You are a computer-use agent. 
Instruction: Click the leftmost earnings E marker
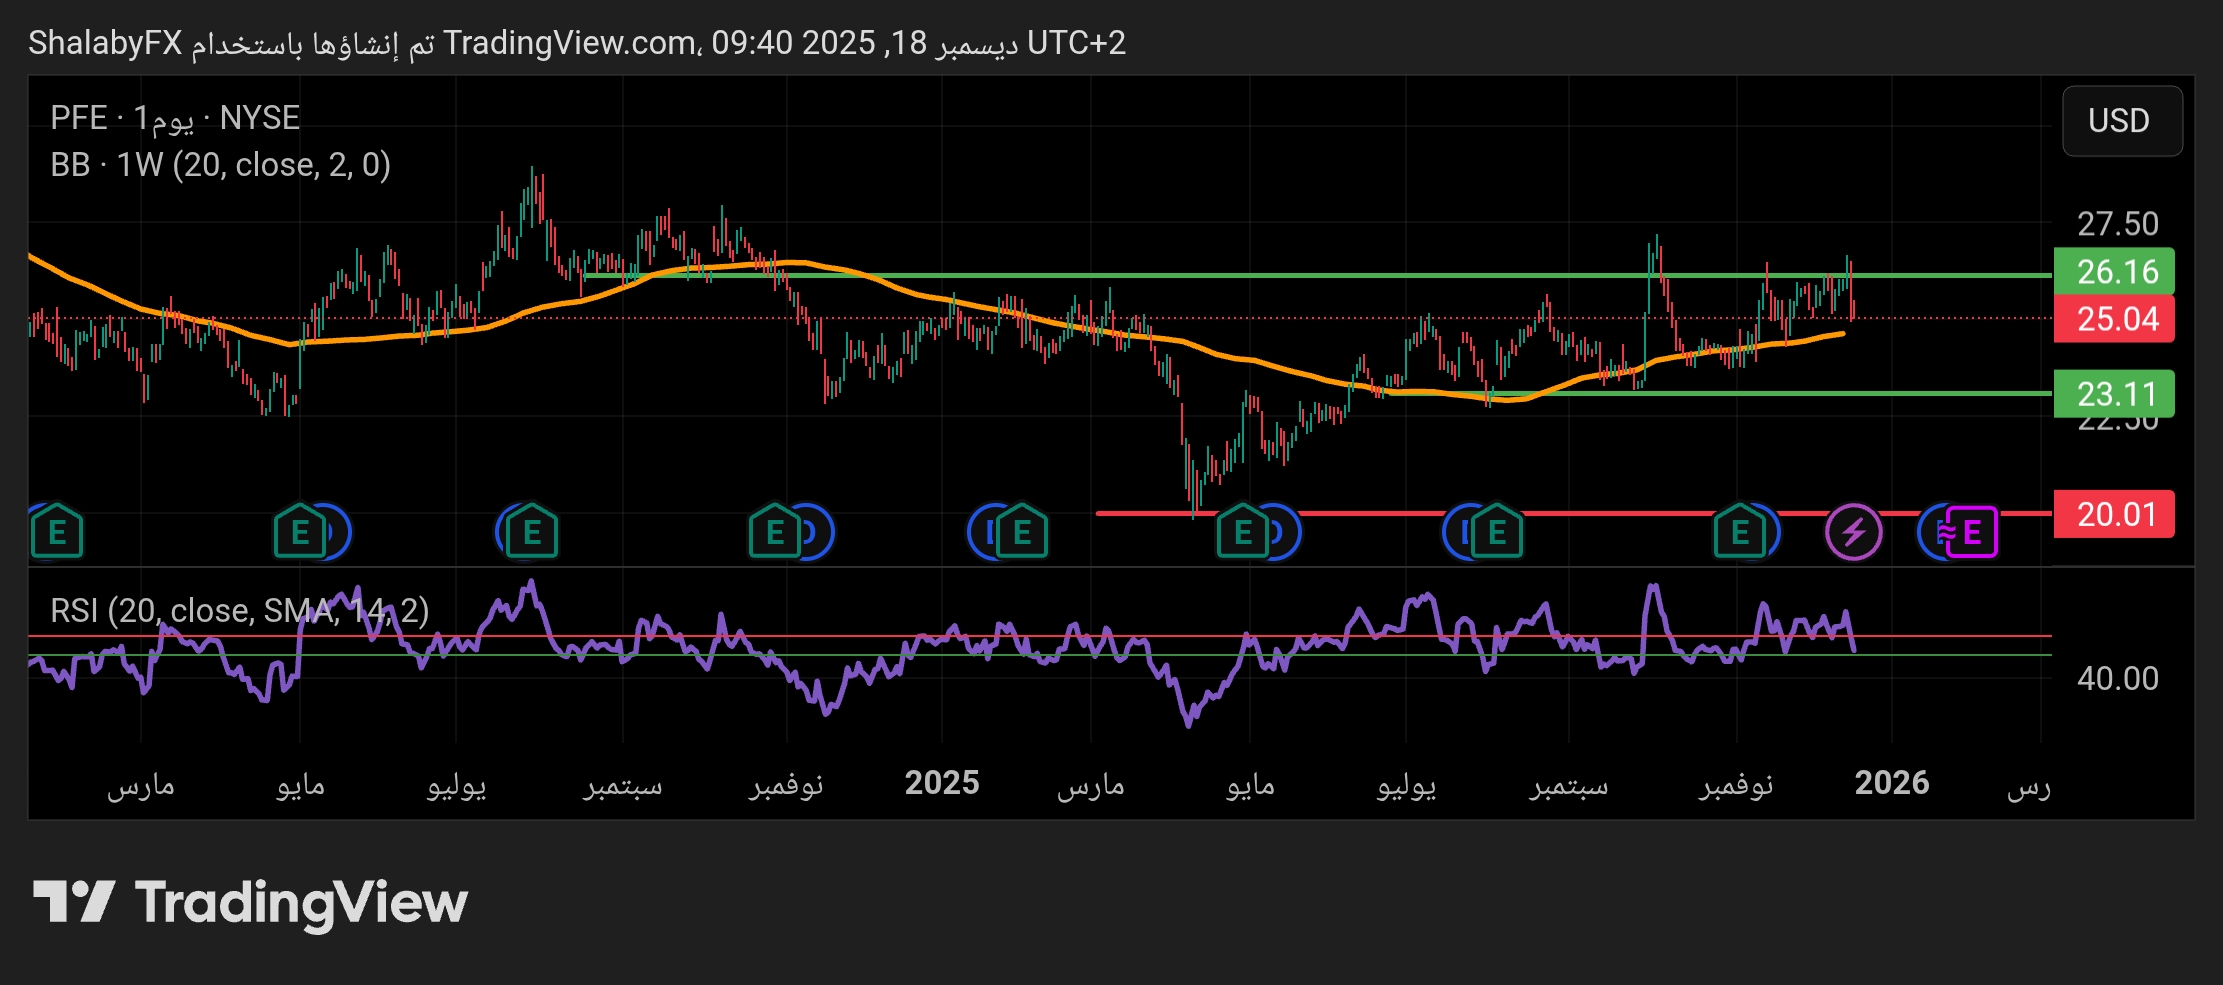[x=57, y=532]
